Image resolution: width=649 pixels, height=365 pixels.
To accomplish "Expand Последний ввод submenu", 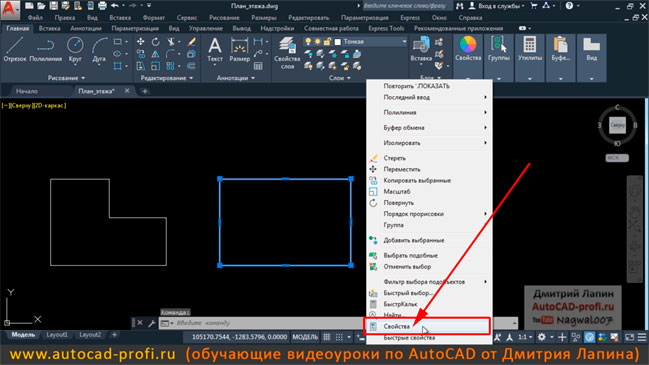I will coord(430,97).
